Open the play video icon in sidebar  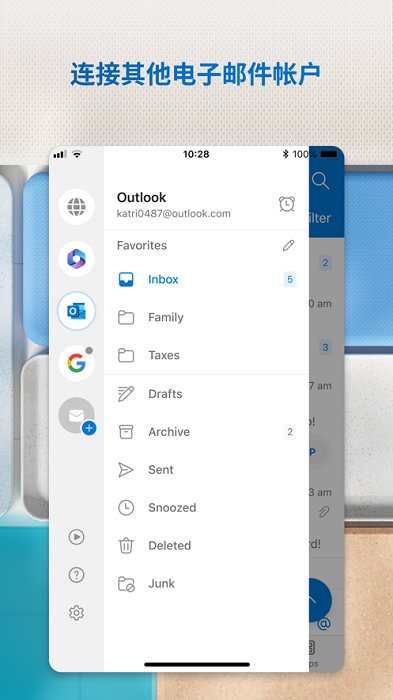pyautogui.click(x=76, y=537)
